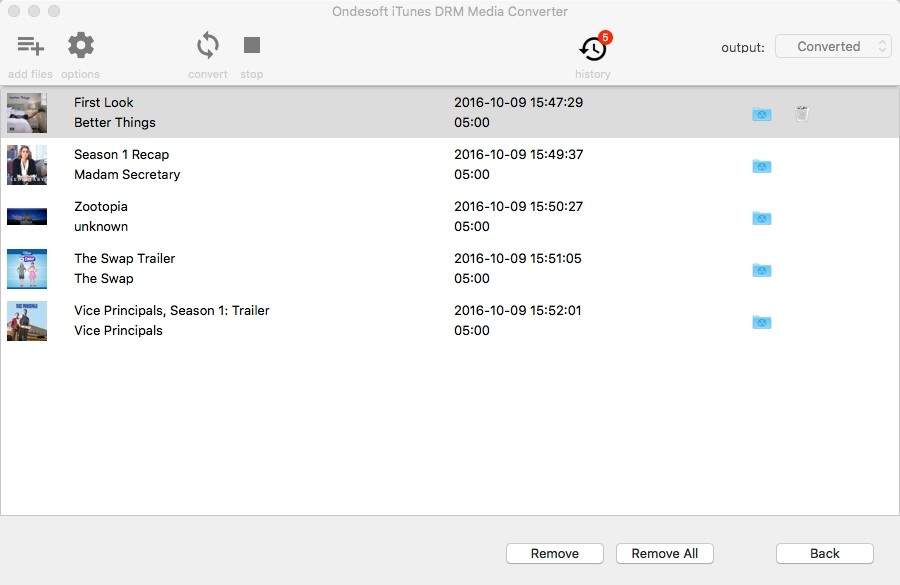Select the Madam Secretary thumbnail
Screen dimensions: 900x585
[x=27, y=165]
